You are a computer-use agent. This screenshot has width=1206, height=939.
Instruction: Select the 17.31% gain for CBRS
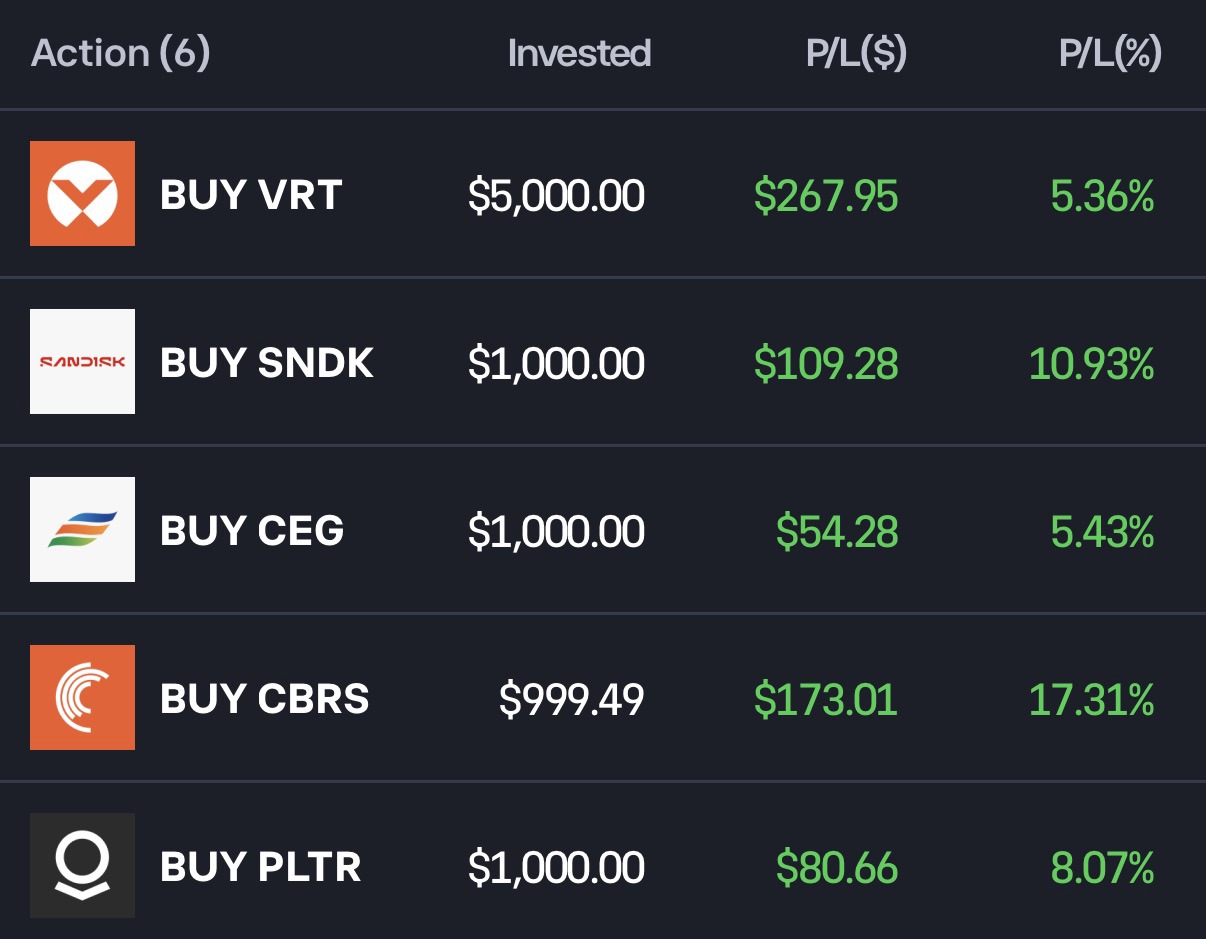coord(1092,700)
